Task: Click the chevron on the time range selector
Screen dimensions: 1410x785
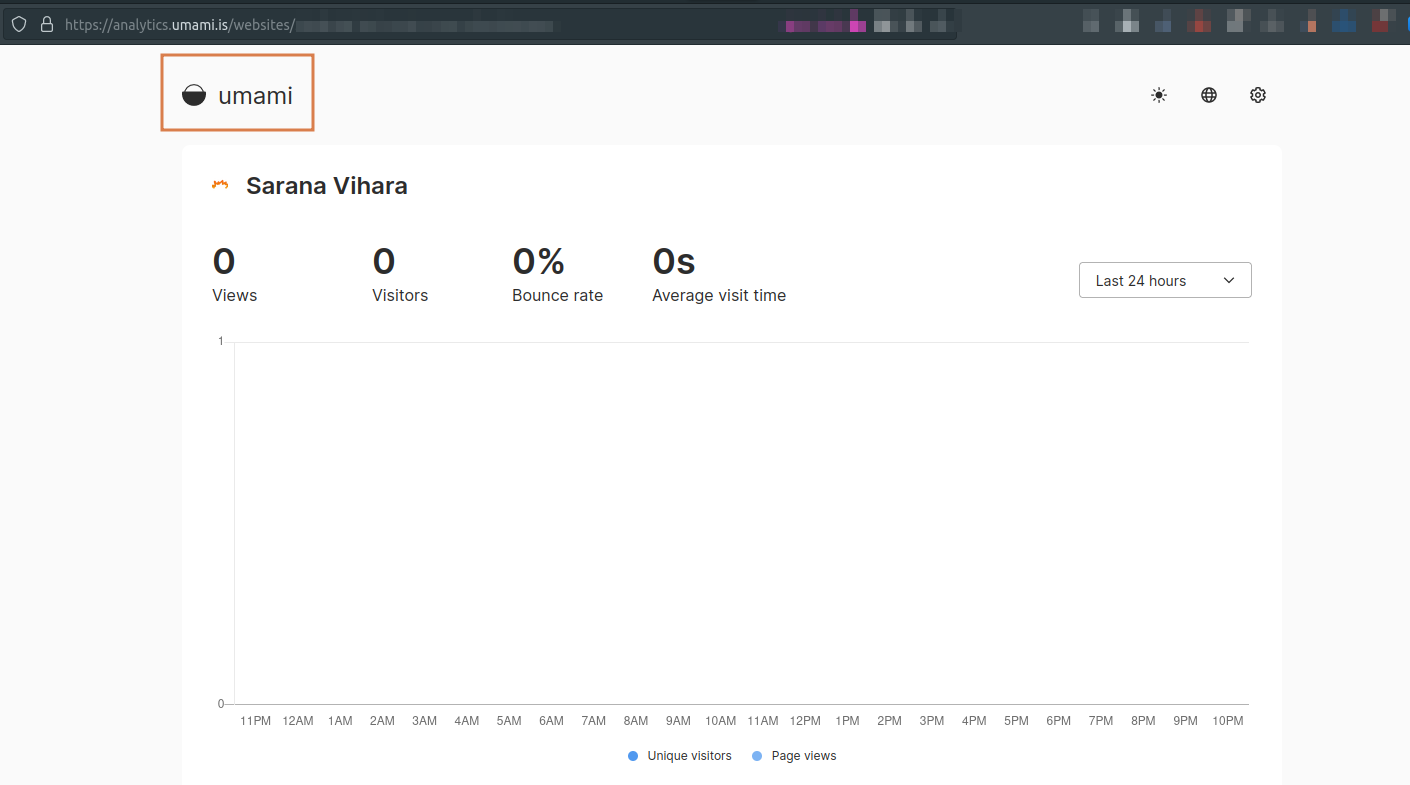Action: click(1228, 280)
